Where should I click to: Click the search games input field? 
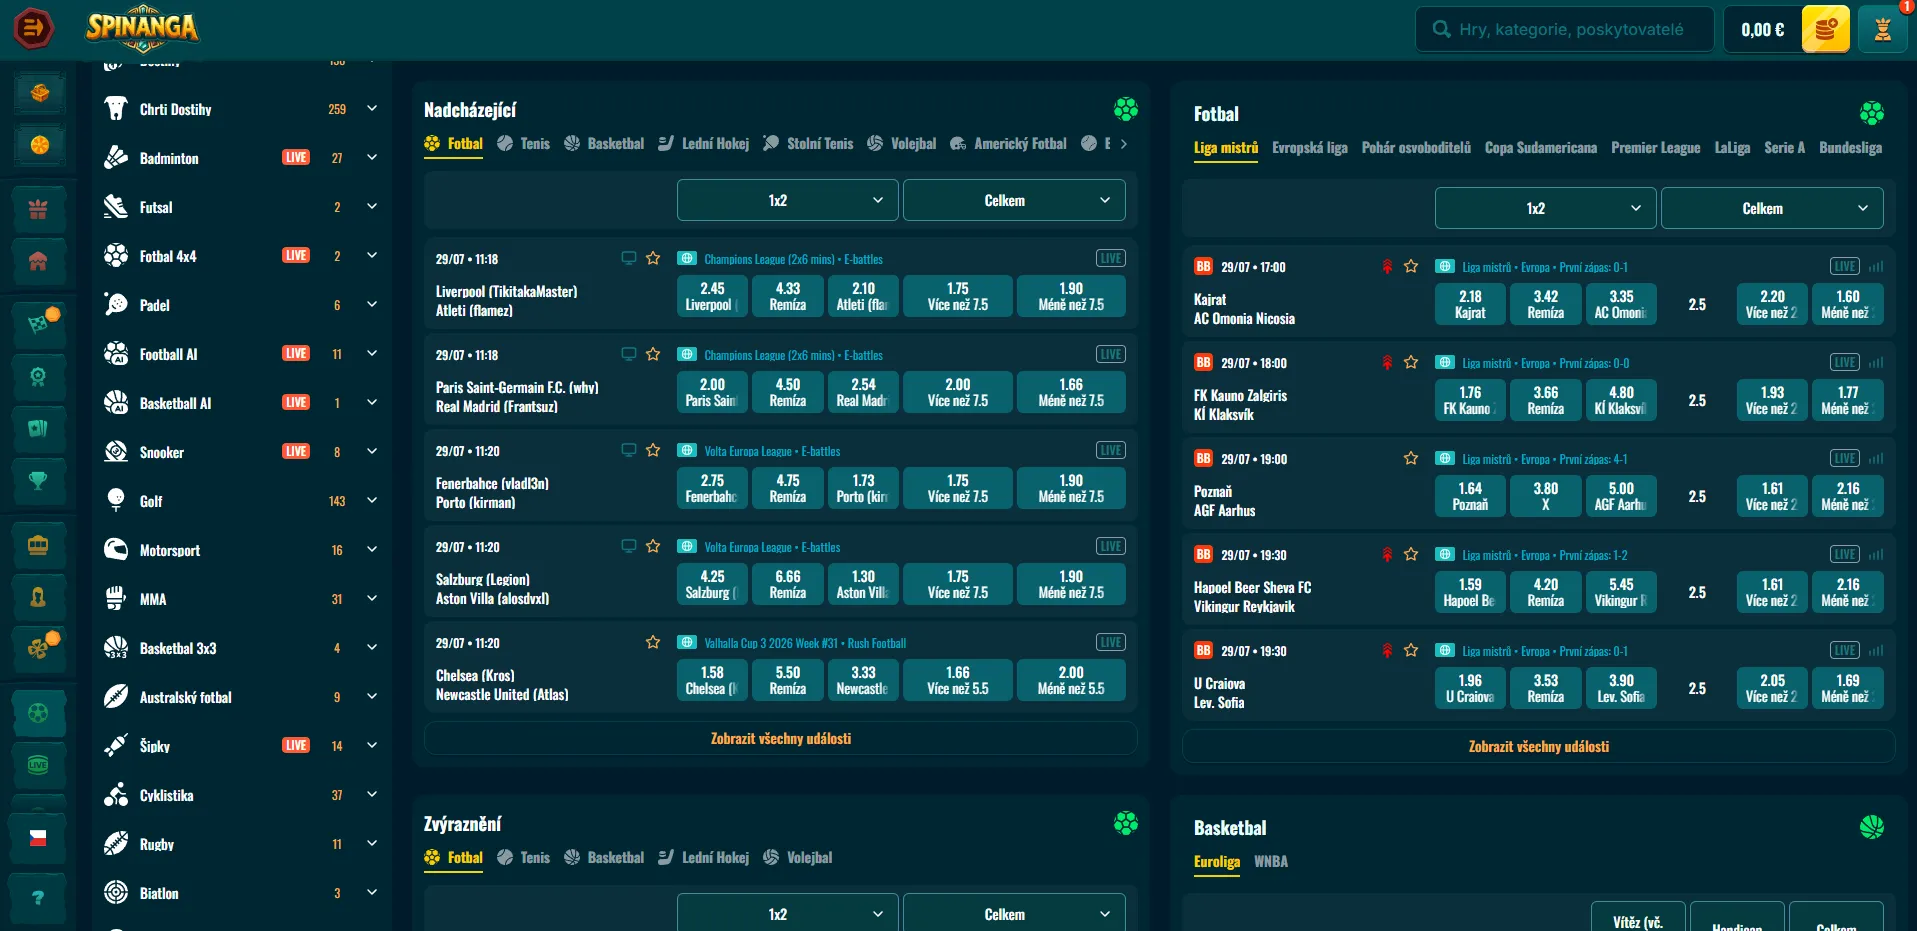pos(1565,29)
